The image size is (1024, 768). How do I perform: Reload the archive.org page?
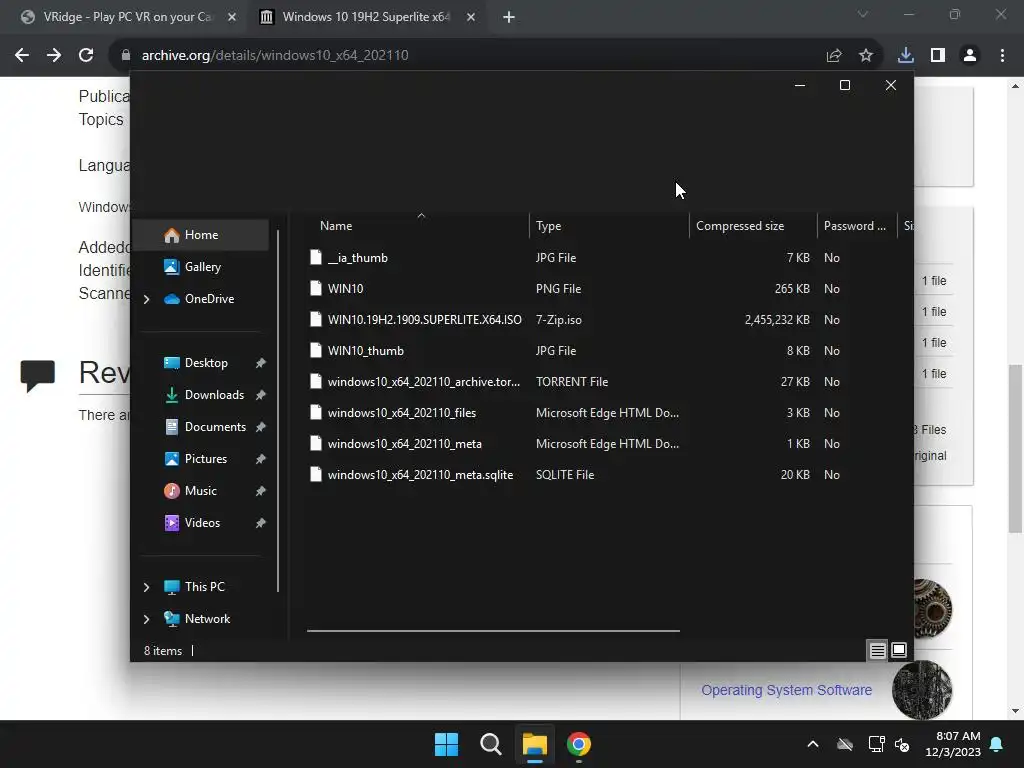pyautogui.click(x=86, y=56)
